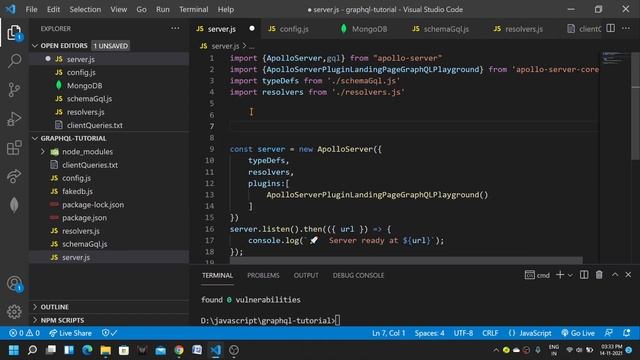The image size is (640, 360).
Task: Switch to the Output panel tab
Action: pyautogui.click(x=306, y=275)
